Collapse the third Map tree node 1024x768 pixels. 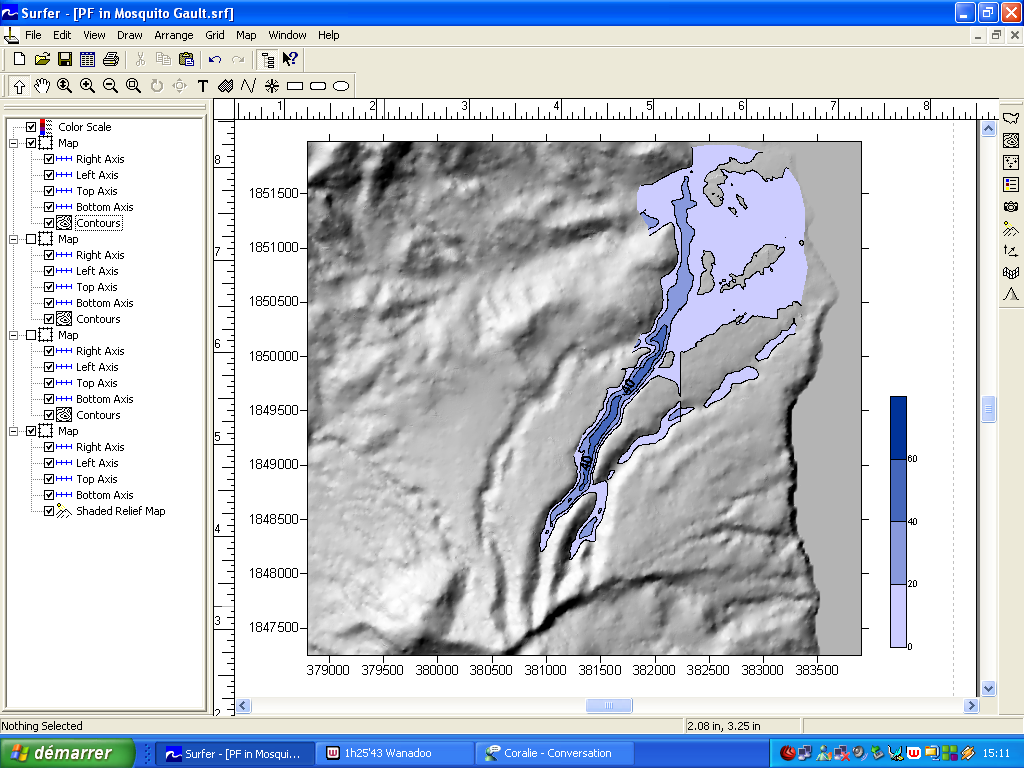pyautogui.click(x=14, y=335)
